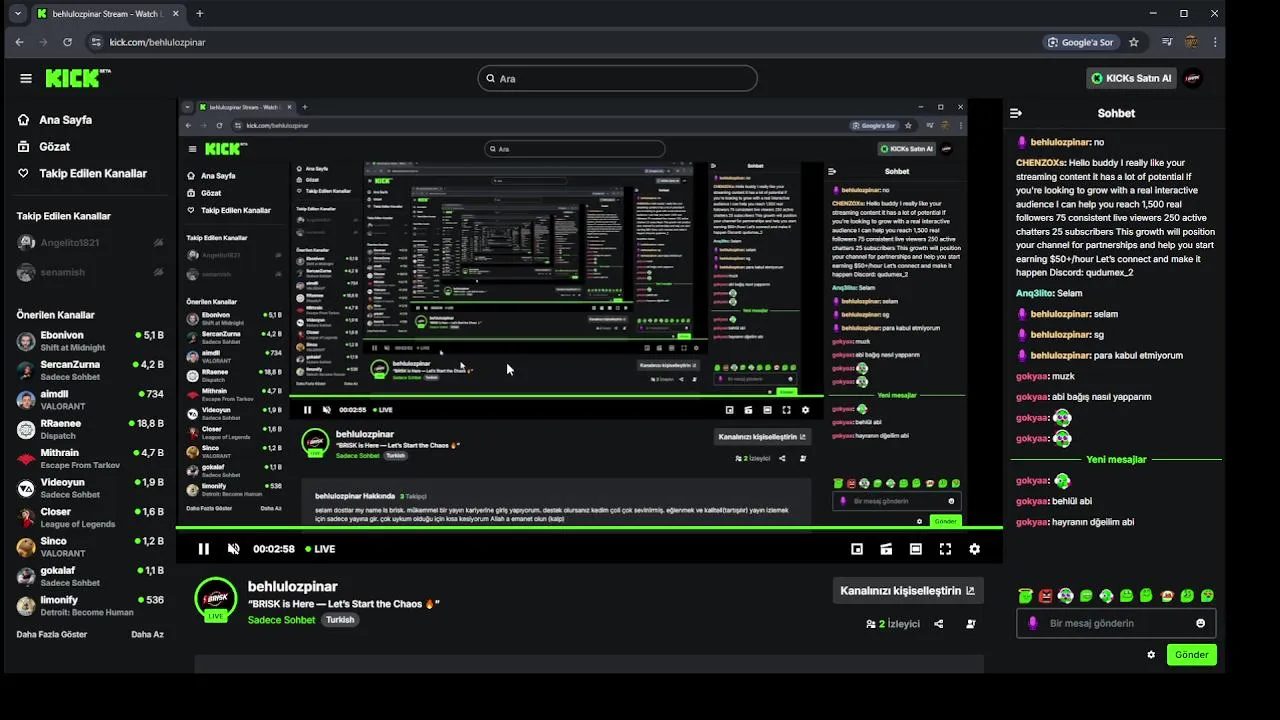Focus the Bir mesaj gönderin field
Viewport: 1280px width, 720px height.
(1116, 623)
